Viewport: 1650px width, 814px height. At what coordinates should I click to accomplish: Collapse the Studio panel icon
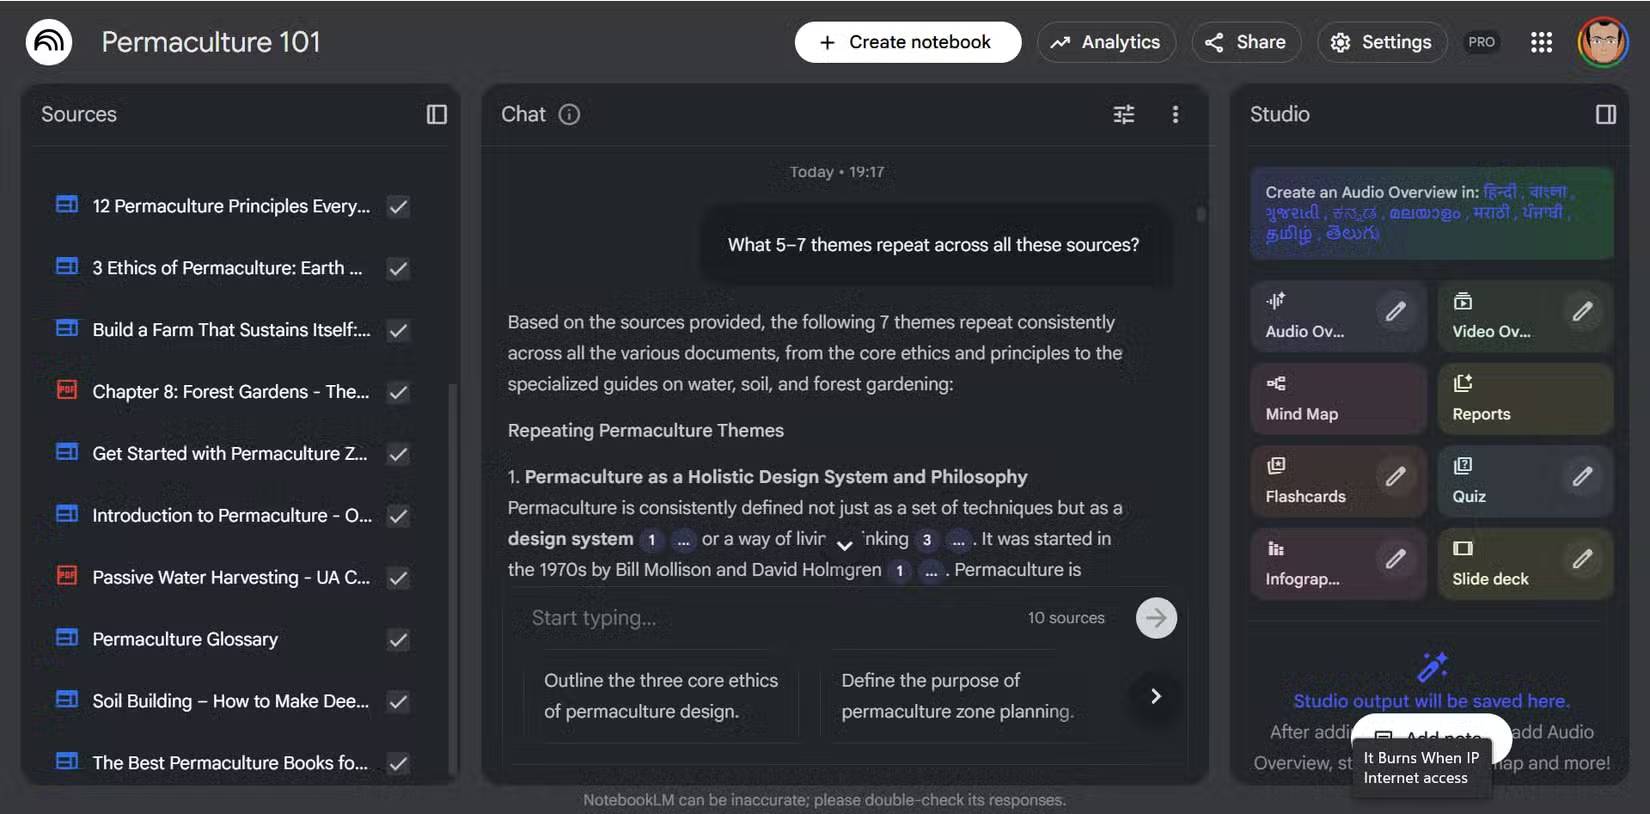(x=1606, y=114)
